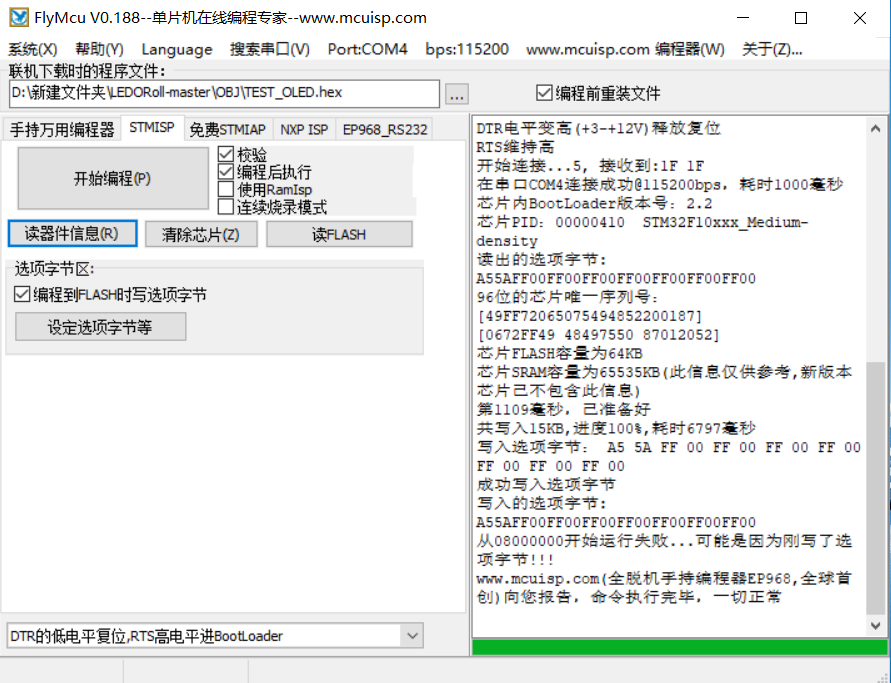Screen dimensions: 891x683
Task: Enable the 使用RamIsp checkbox
Action: 227,190
